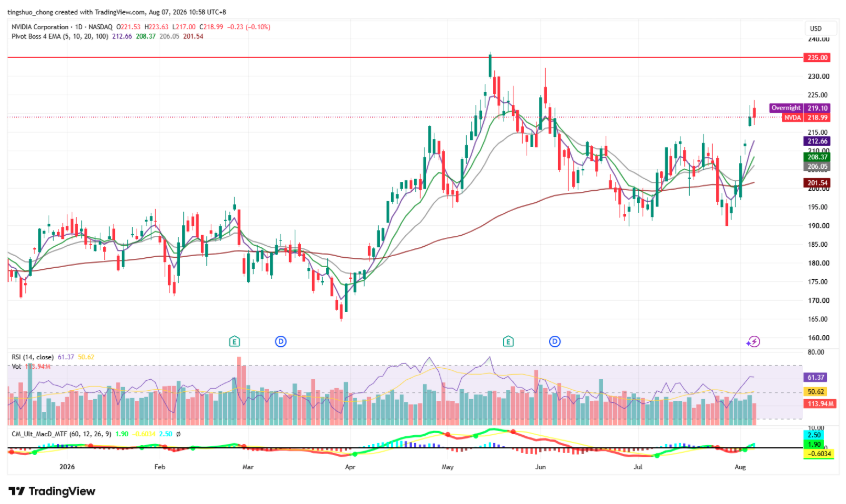
Task: Click the close value C218.99
Action: (x=212, y=27)
